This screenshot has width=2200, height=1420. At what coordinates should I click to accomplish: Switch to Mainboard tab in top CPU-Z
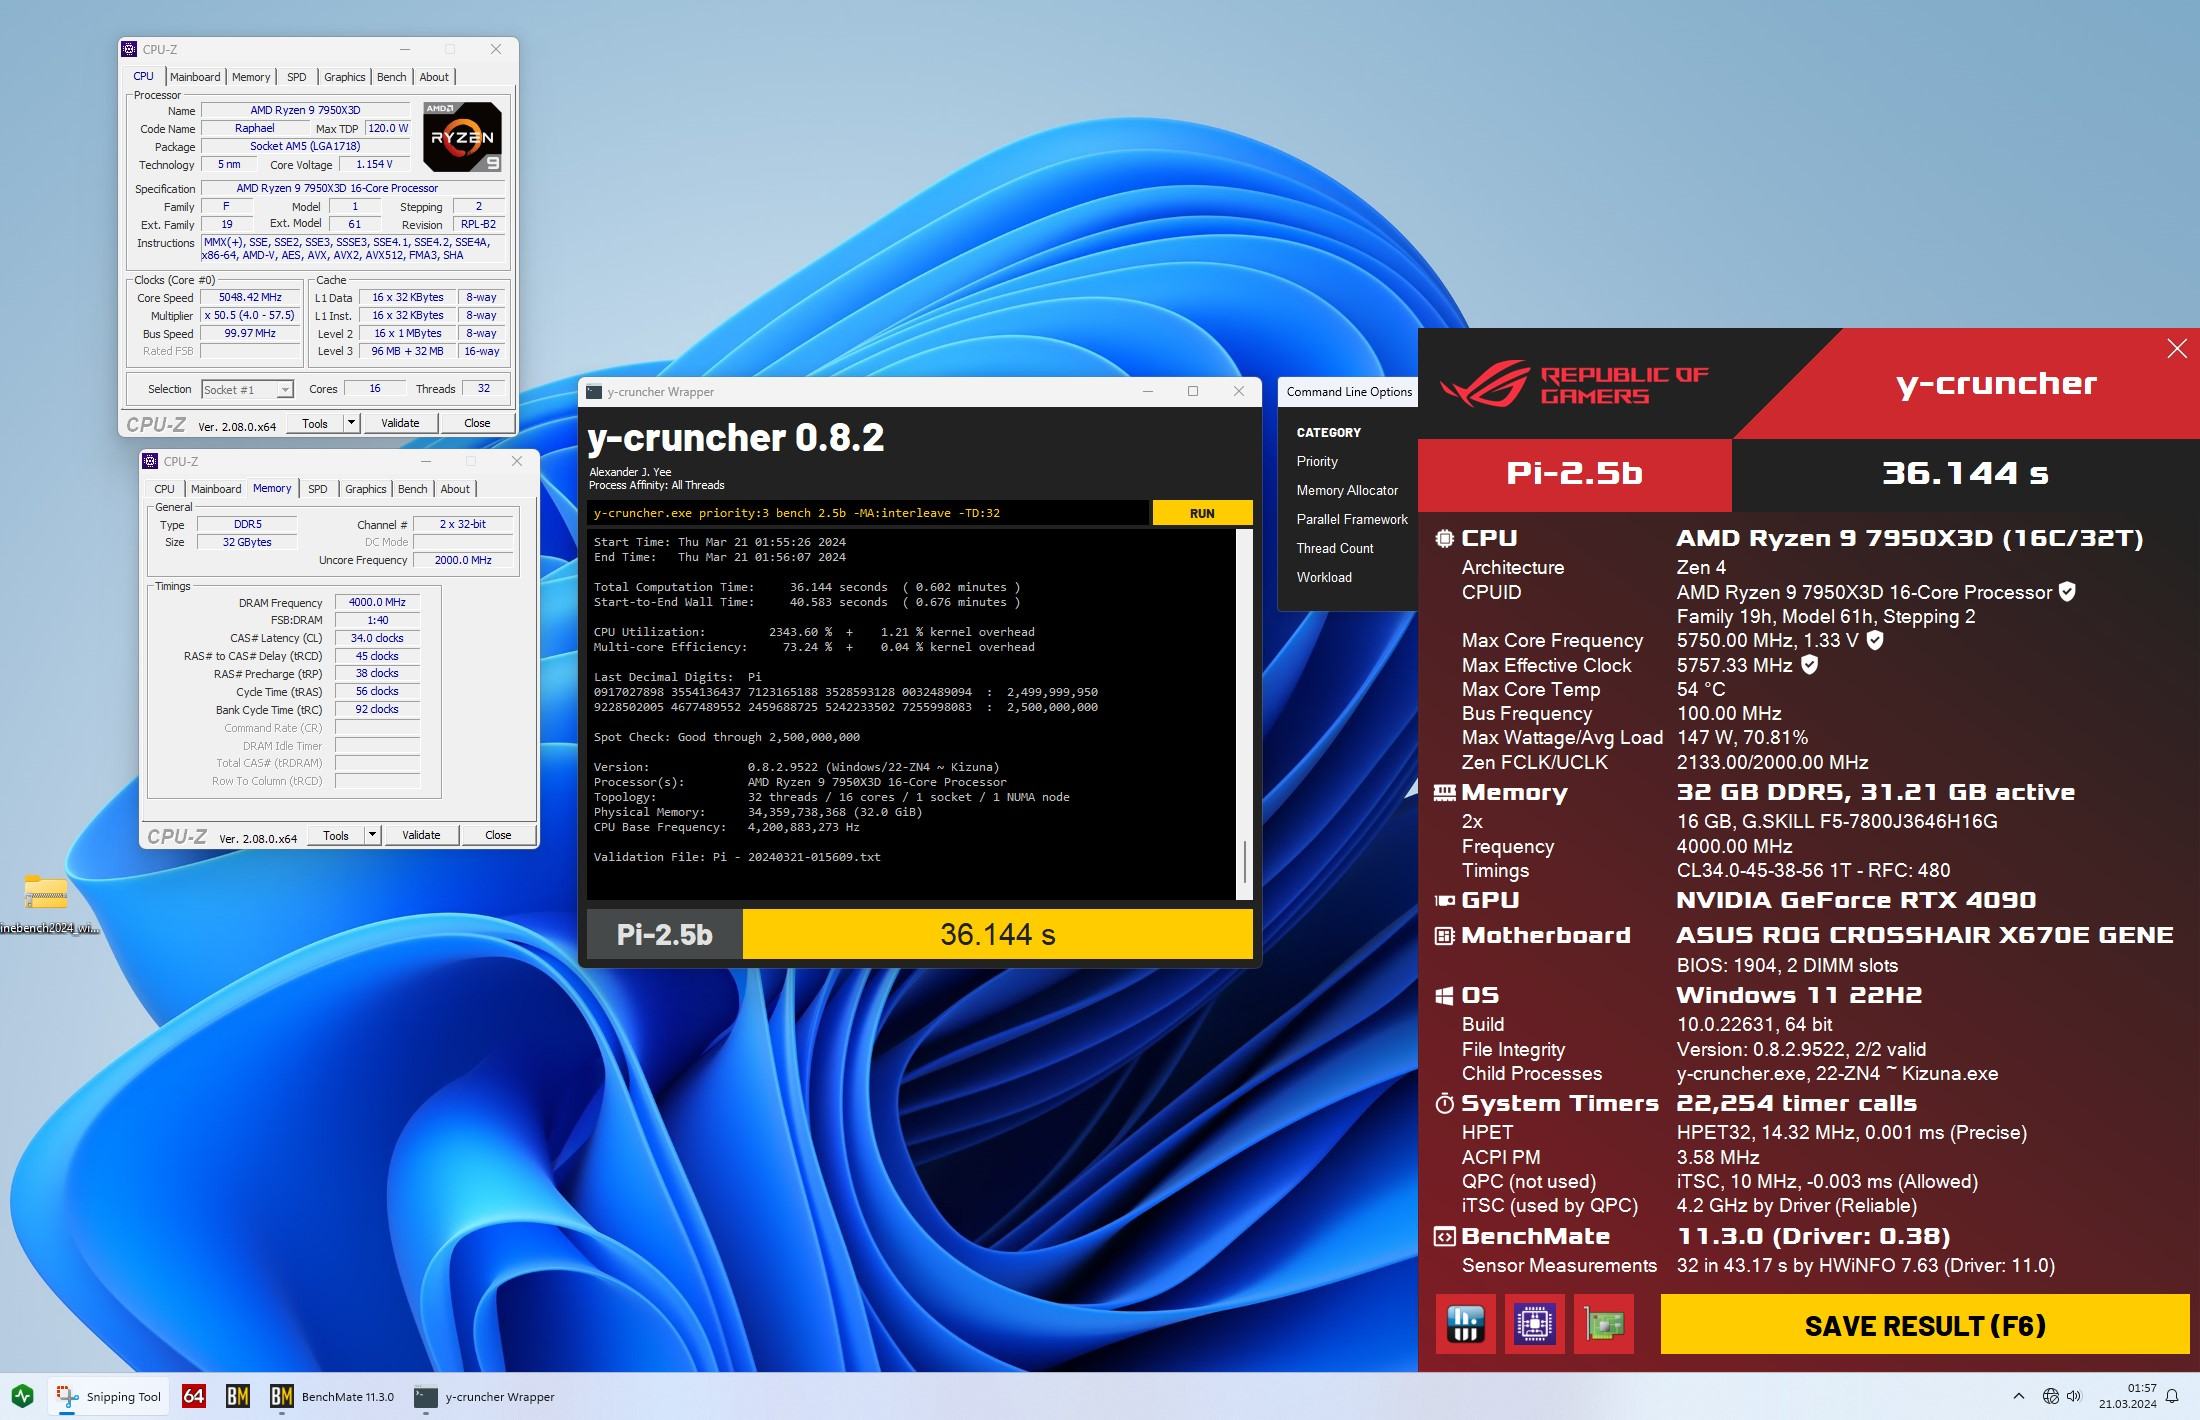[x=195, y=77]
